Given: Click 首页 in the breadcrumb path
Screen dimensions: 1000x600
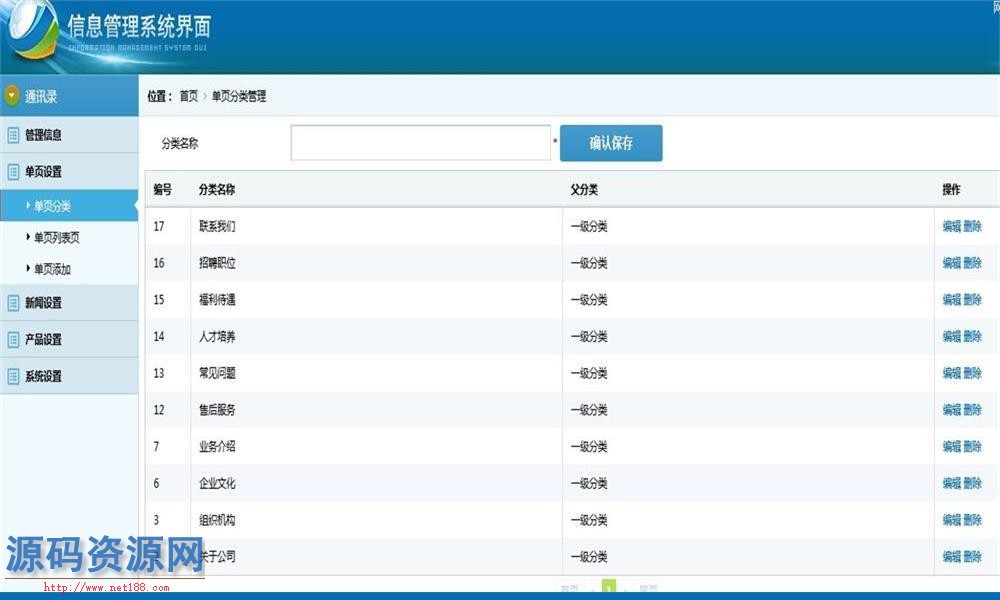Looking at the screenshot, I should point(188,97).
